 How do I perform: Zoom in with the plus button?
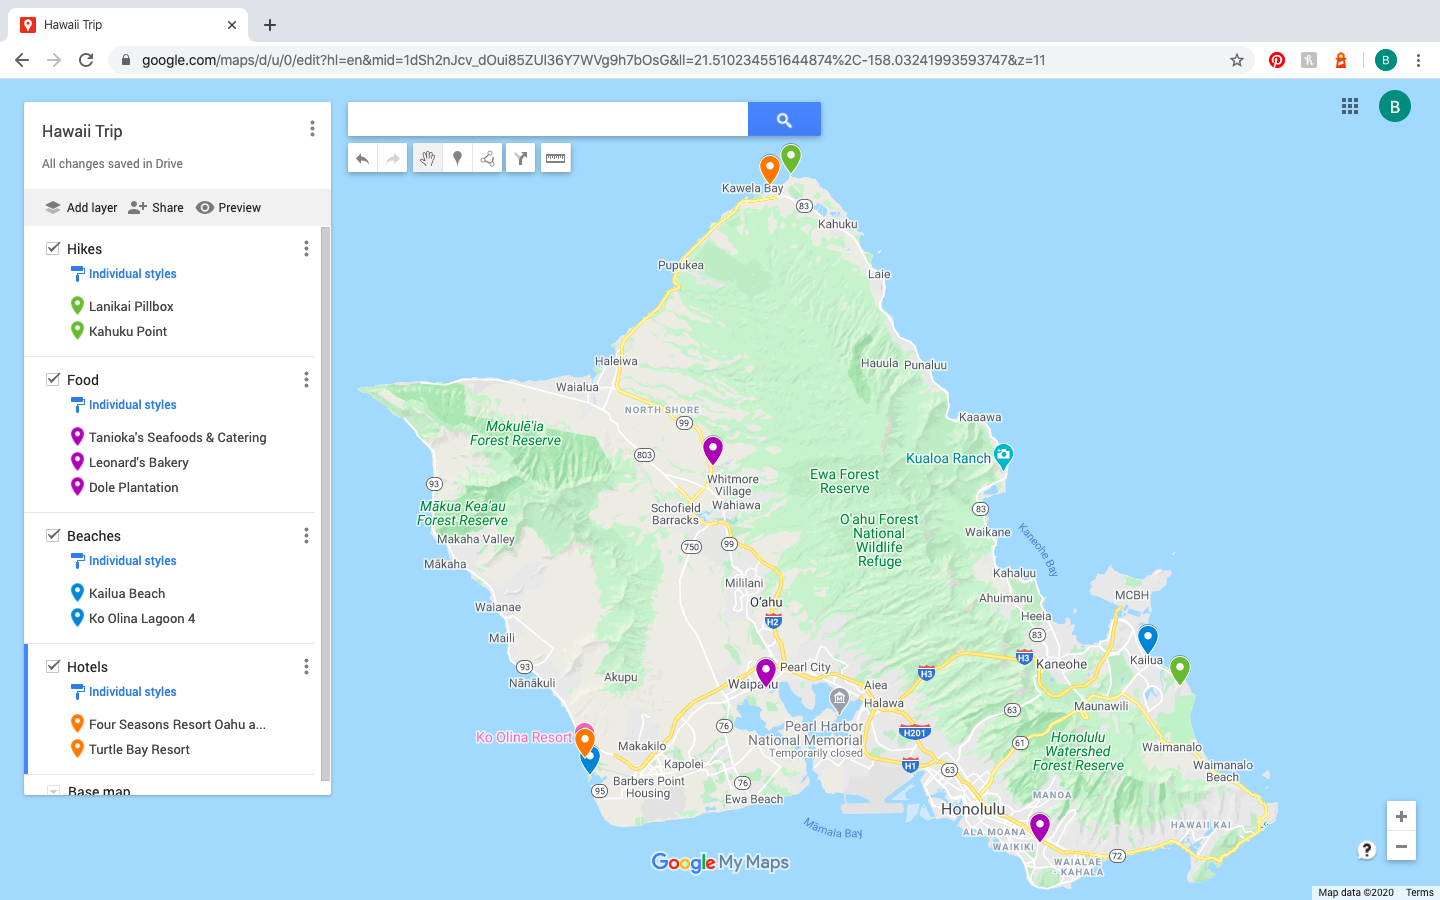tap(1401, 816)
